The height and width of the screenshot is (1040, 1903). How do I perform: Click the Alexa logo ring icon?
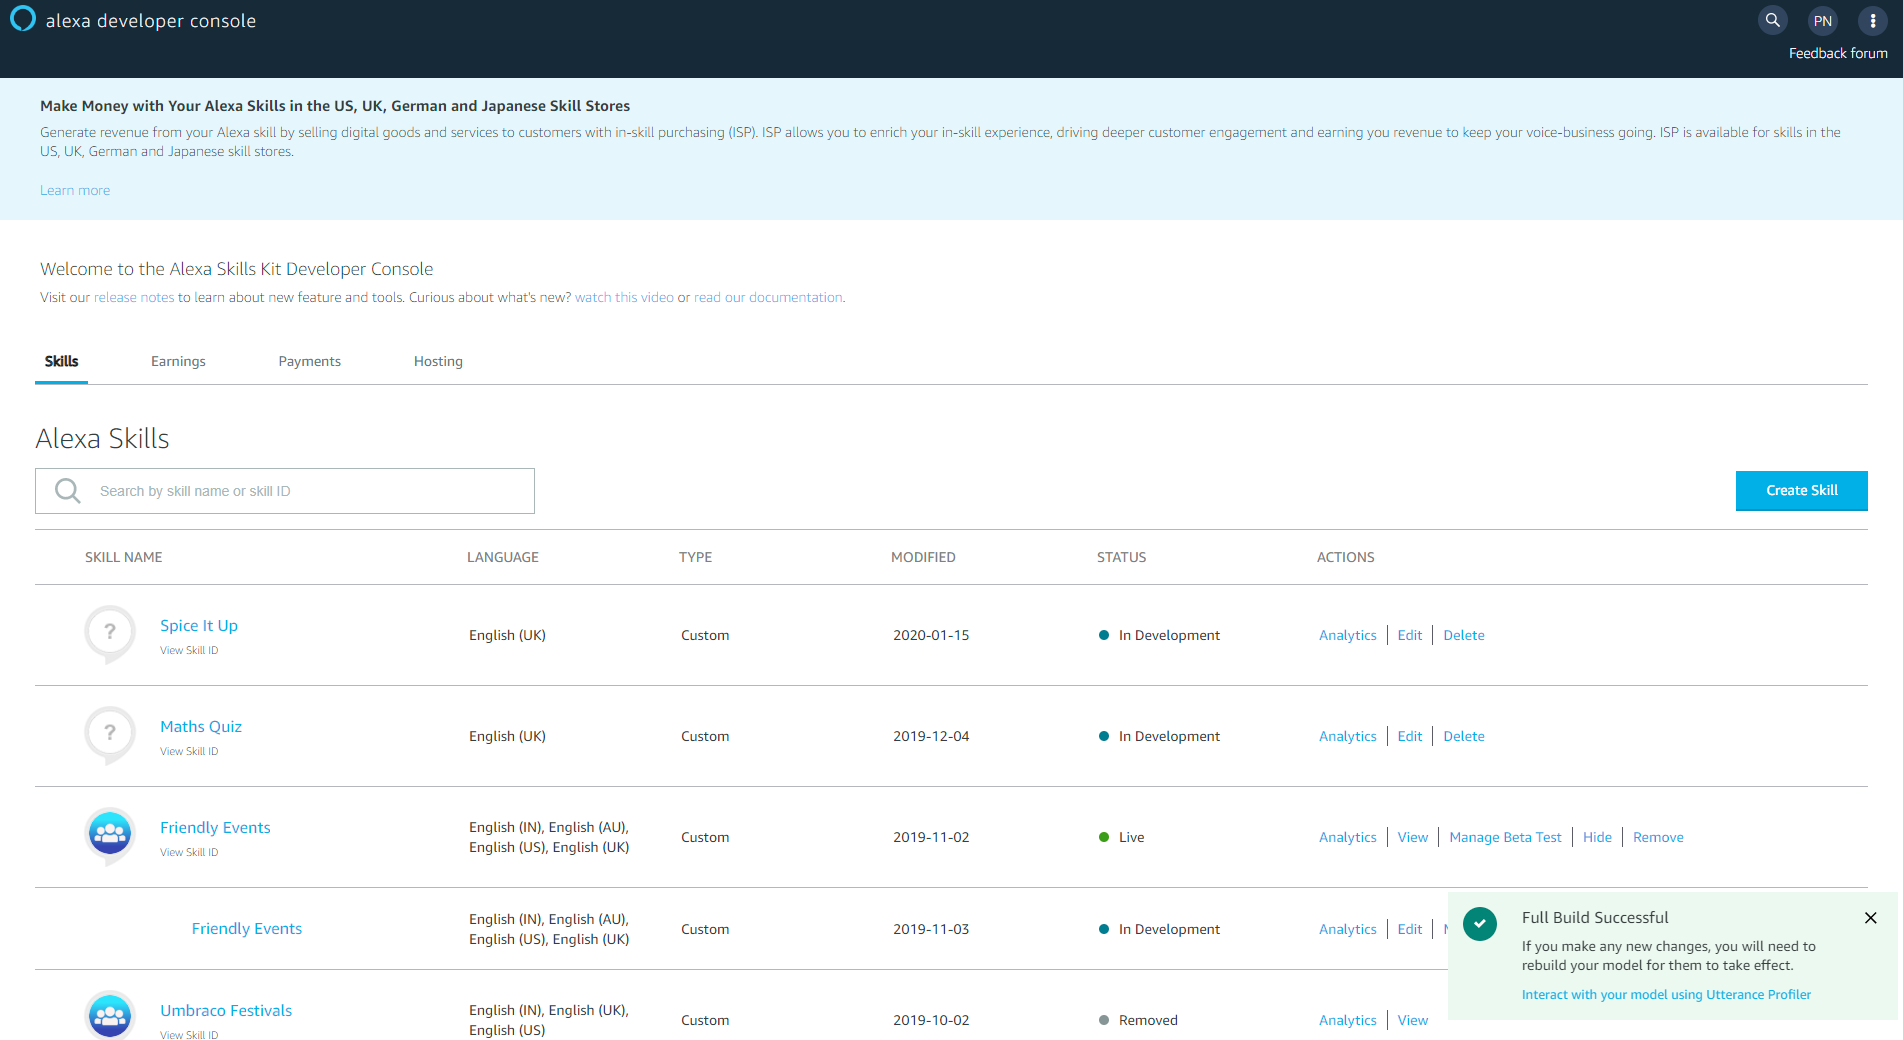pyautogui.click(x=22, y=19)
